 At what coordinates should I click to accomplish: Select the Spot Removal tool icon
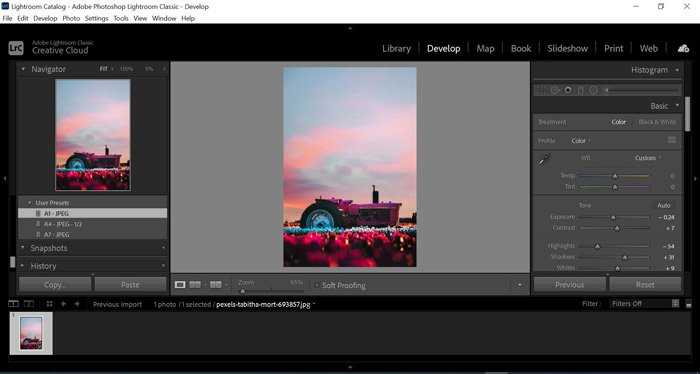[554, 91]
